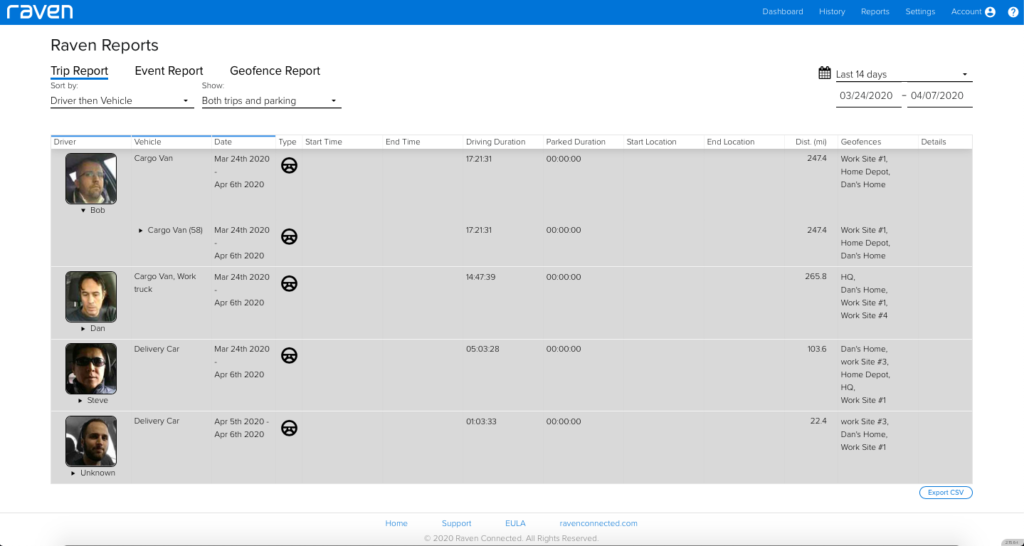Click steering wheel icon in Unknown driver's row
1024x546 pixels.
(x=289, y=428)
